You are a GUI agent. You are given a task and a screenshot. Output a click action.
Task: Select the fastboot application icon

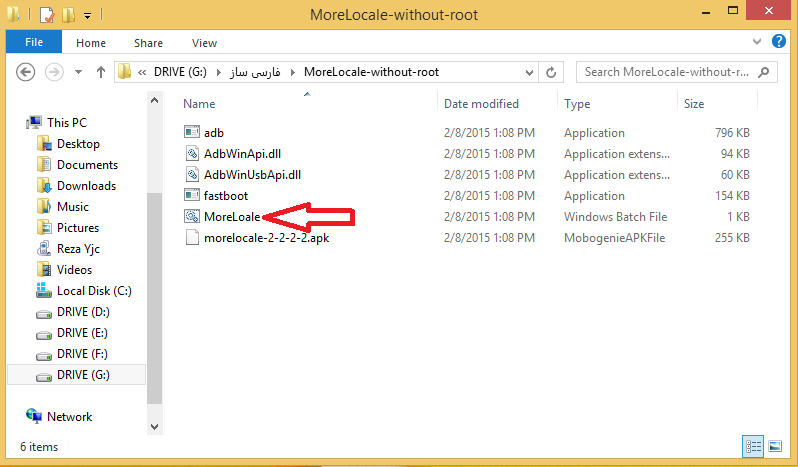click(x=192, y=195)
